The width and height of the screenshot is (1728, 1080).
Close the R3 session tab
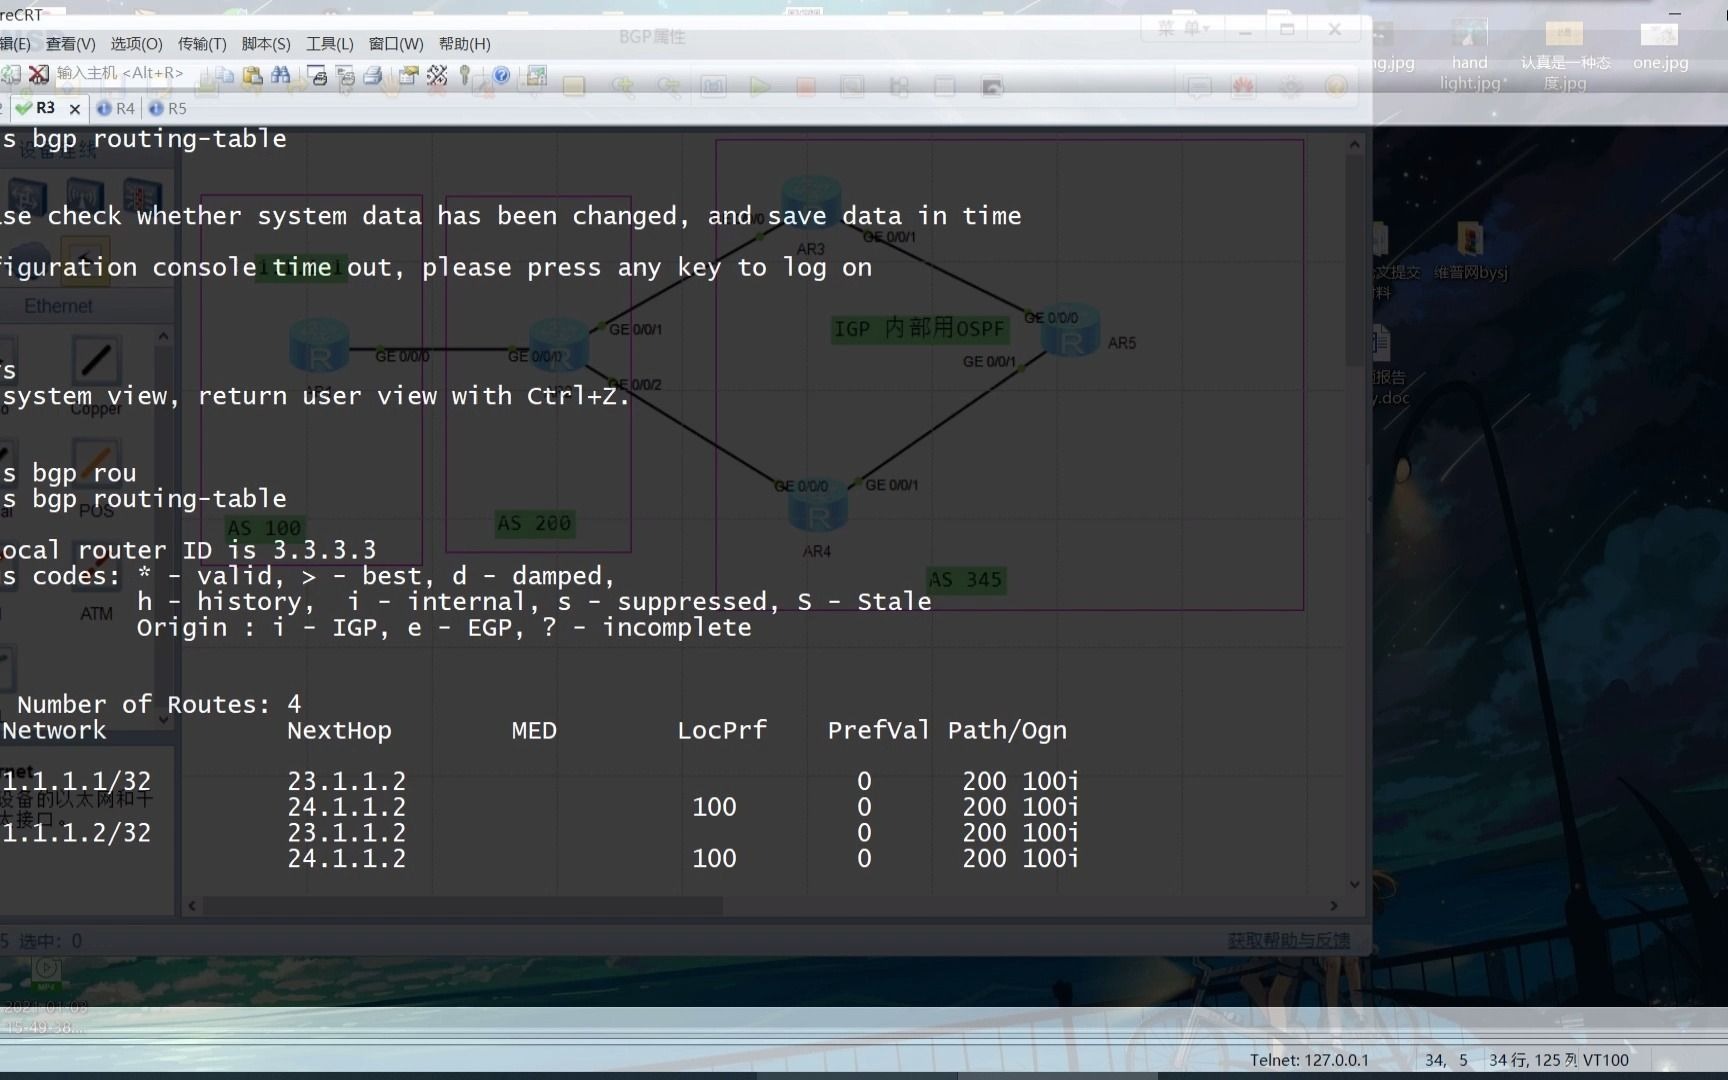(x=75, y=109)
